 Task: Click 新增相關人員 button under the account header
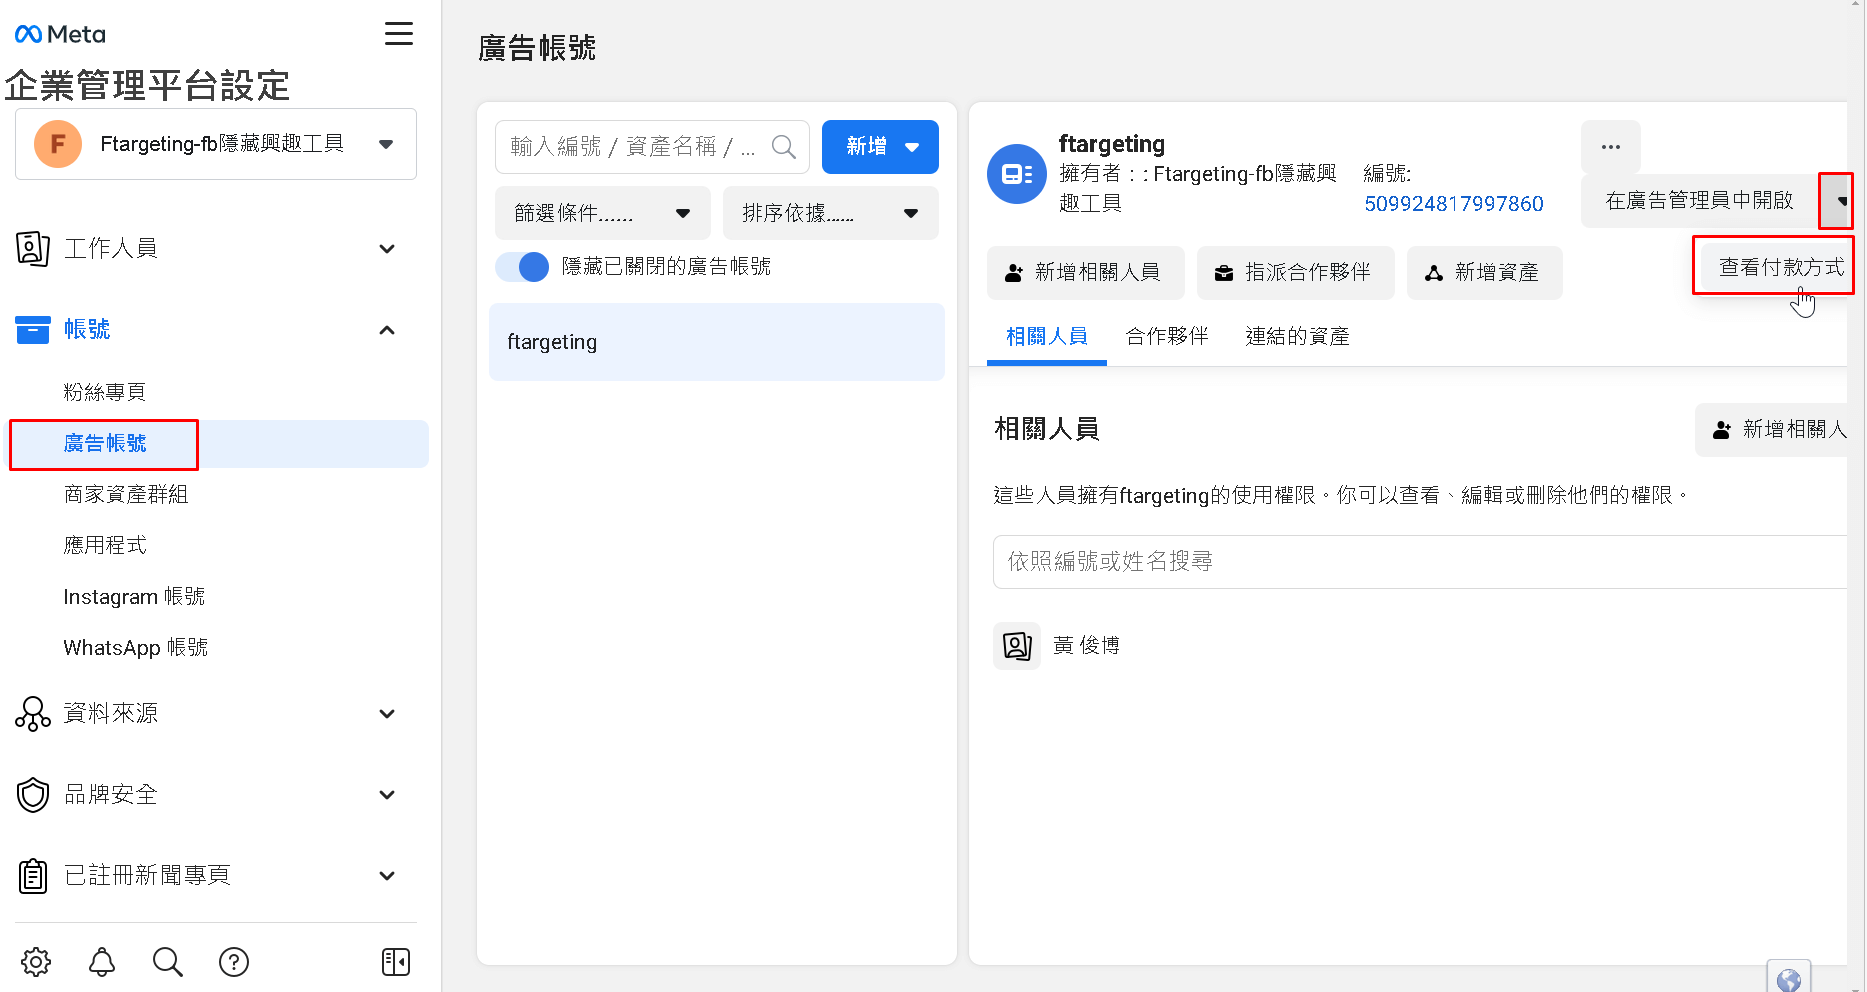[1086, 273]
